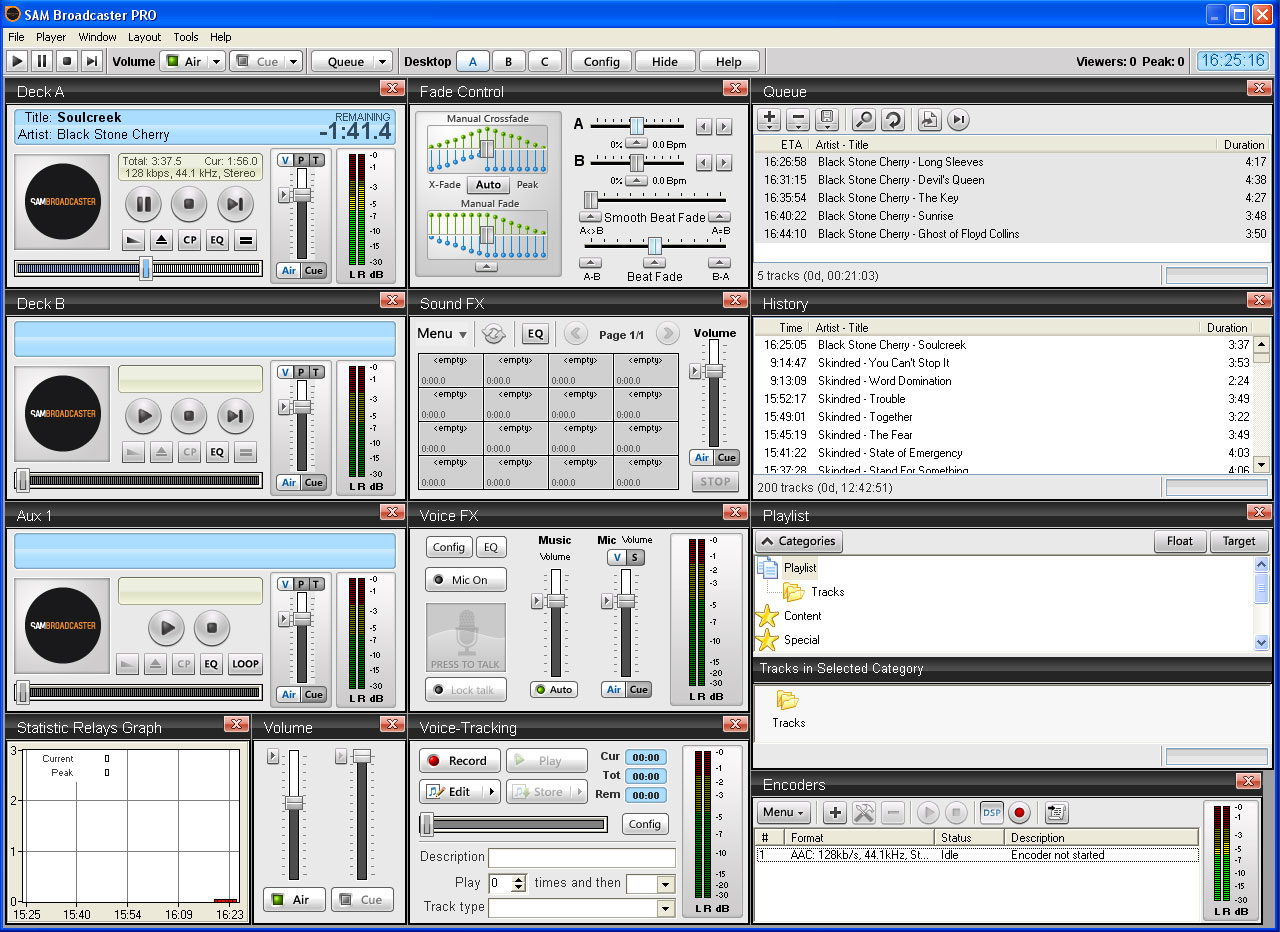Open the Window menu
Image resolution: width=1280 pixels, height=932 pixels.
[x=98, y=37]
